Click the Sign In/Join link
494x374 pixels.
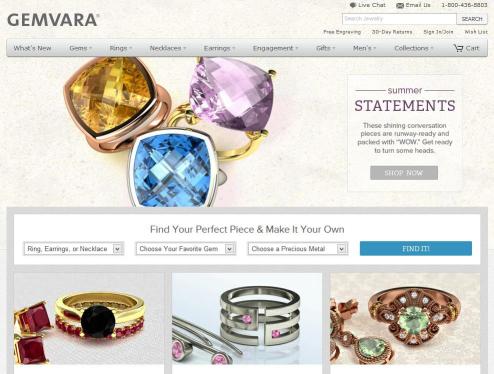[x=438, y=32]
